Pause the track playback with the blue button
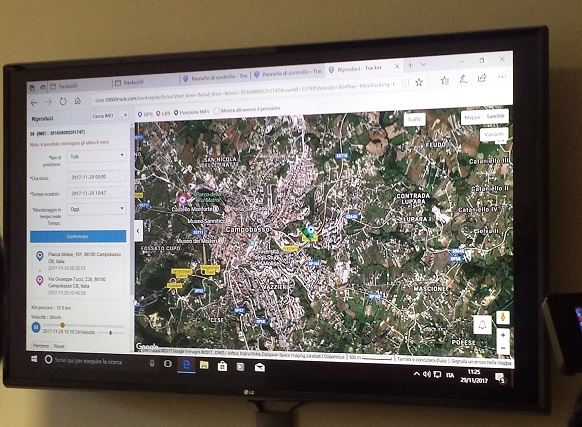 36,327
